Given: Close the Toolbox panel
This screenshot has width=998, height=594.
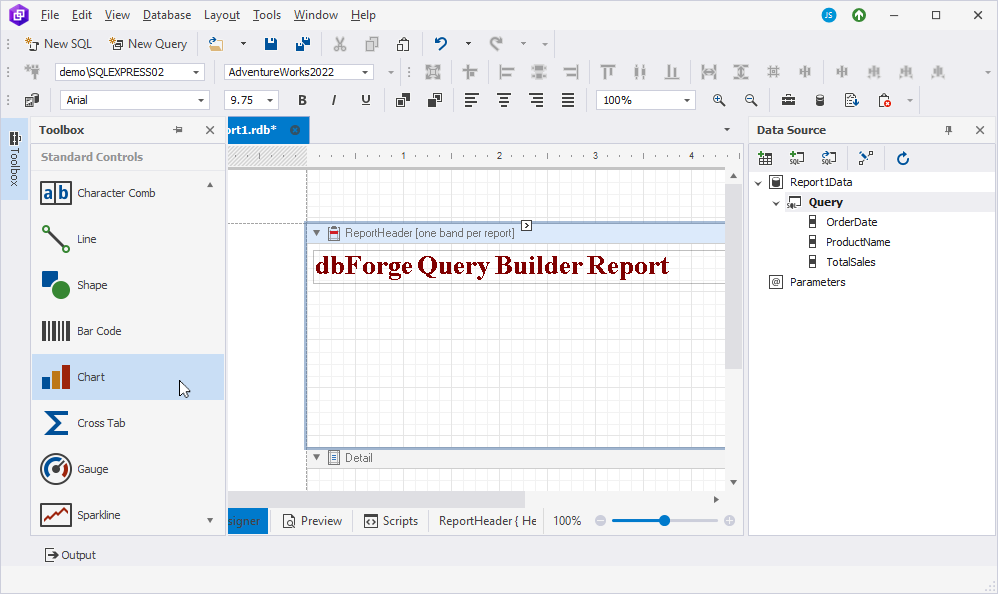Looking at the screenshot, I should click(x=210, y=130).
